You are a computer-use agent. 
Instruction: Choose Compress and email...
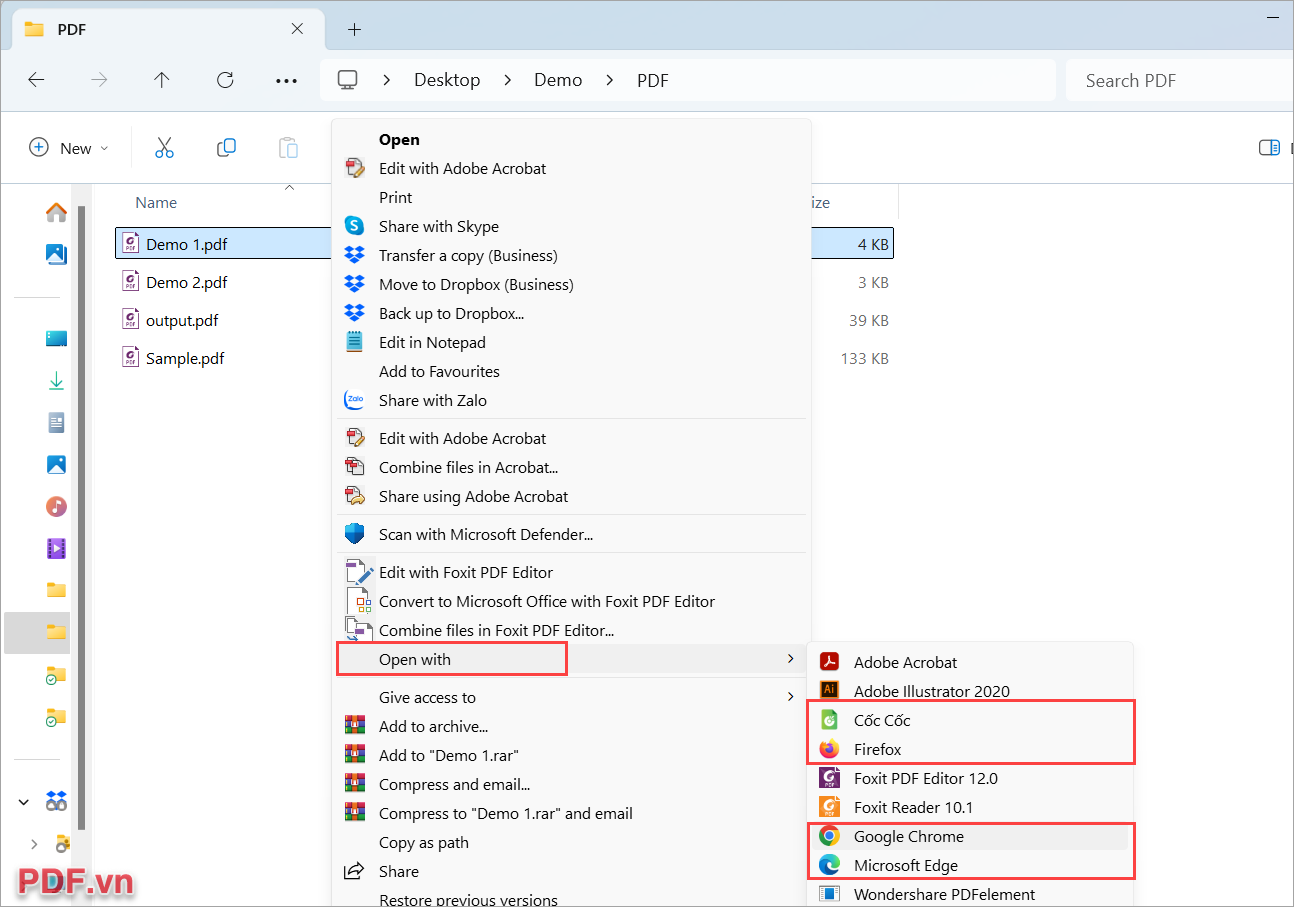coord(571,784)
